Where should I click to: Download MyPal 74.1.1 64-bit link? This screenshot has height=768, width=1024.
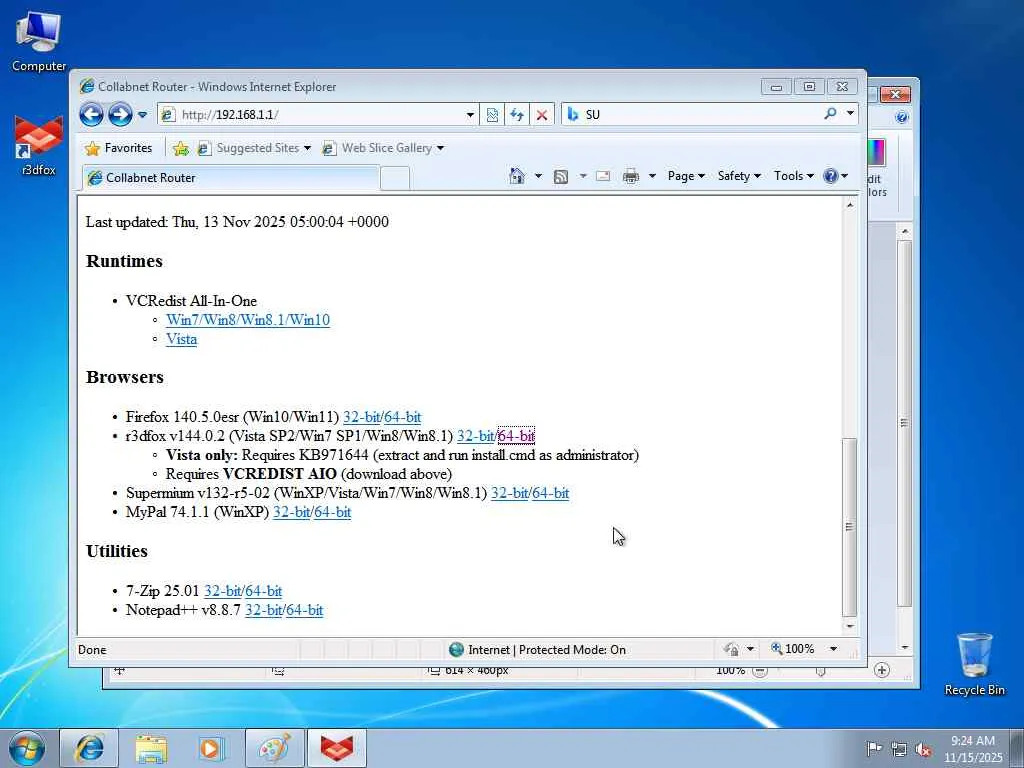pos(332,512)
